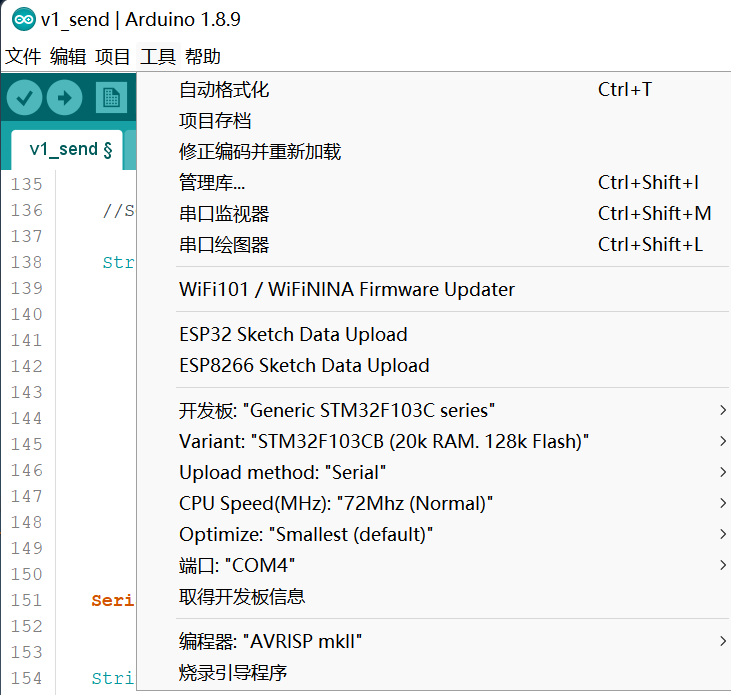This screenshot has height=695, width=731.
Task: Click the Ctrl+Shift+M shortcut label
Action: click(655, 213)
